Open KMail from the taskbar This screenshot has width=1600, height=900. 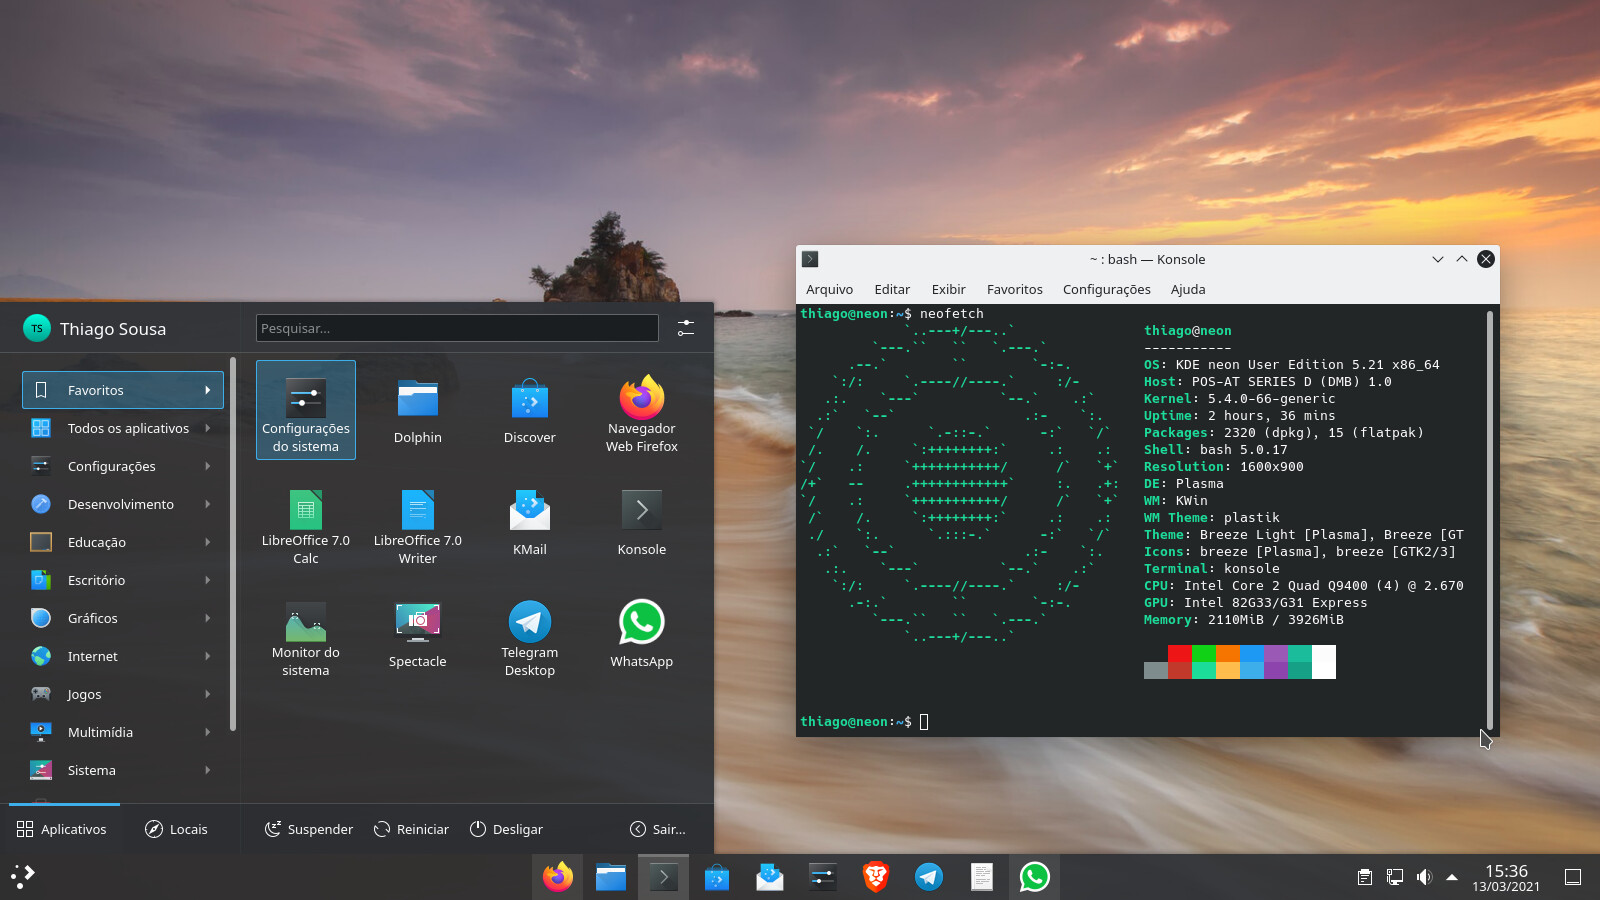tap(769, 877)
